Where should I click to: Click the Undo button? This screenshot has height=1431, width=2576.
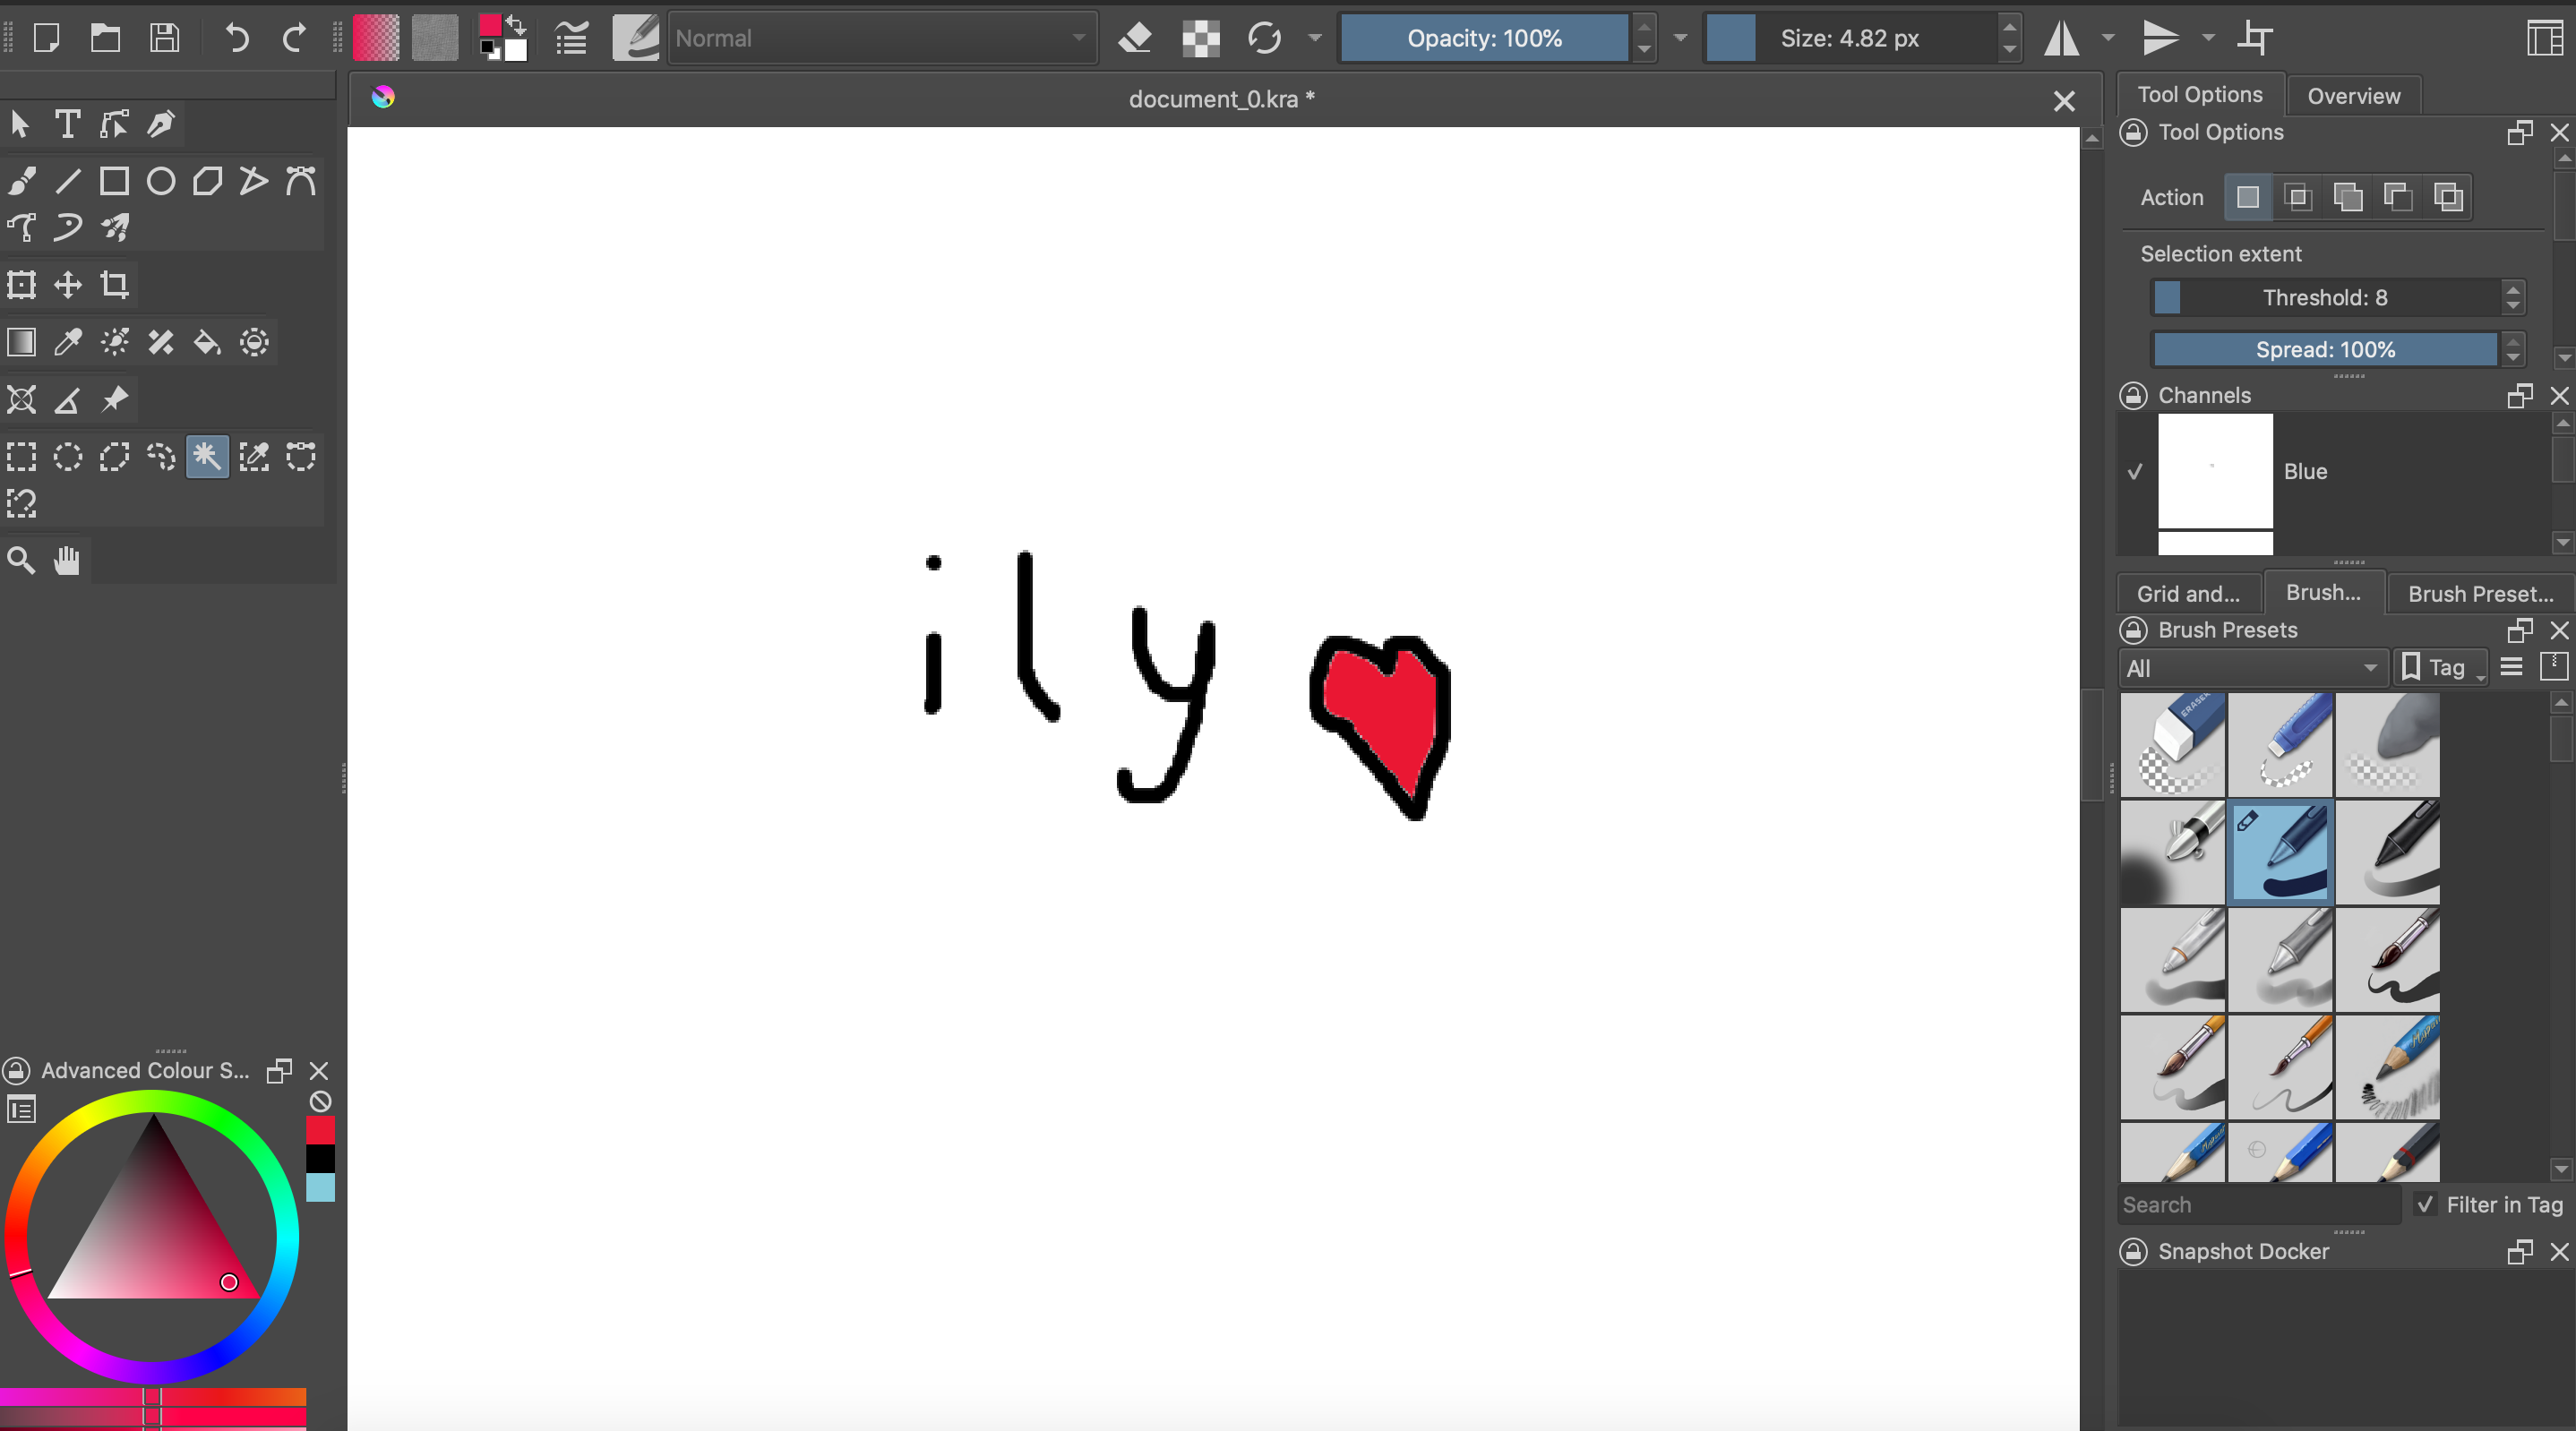pos(236,39)
